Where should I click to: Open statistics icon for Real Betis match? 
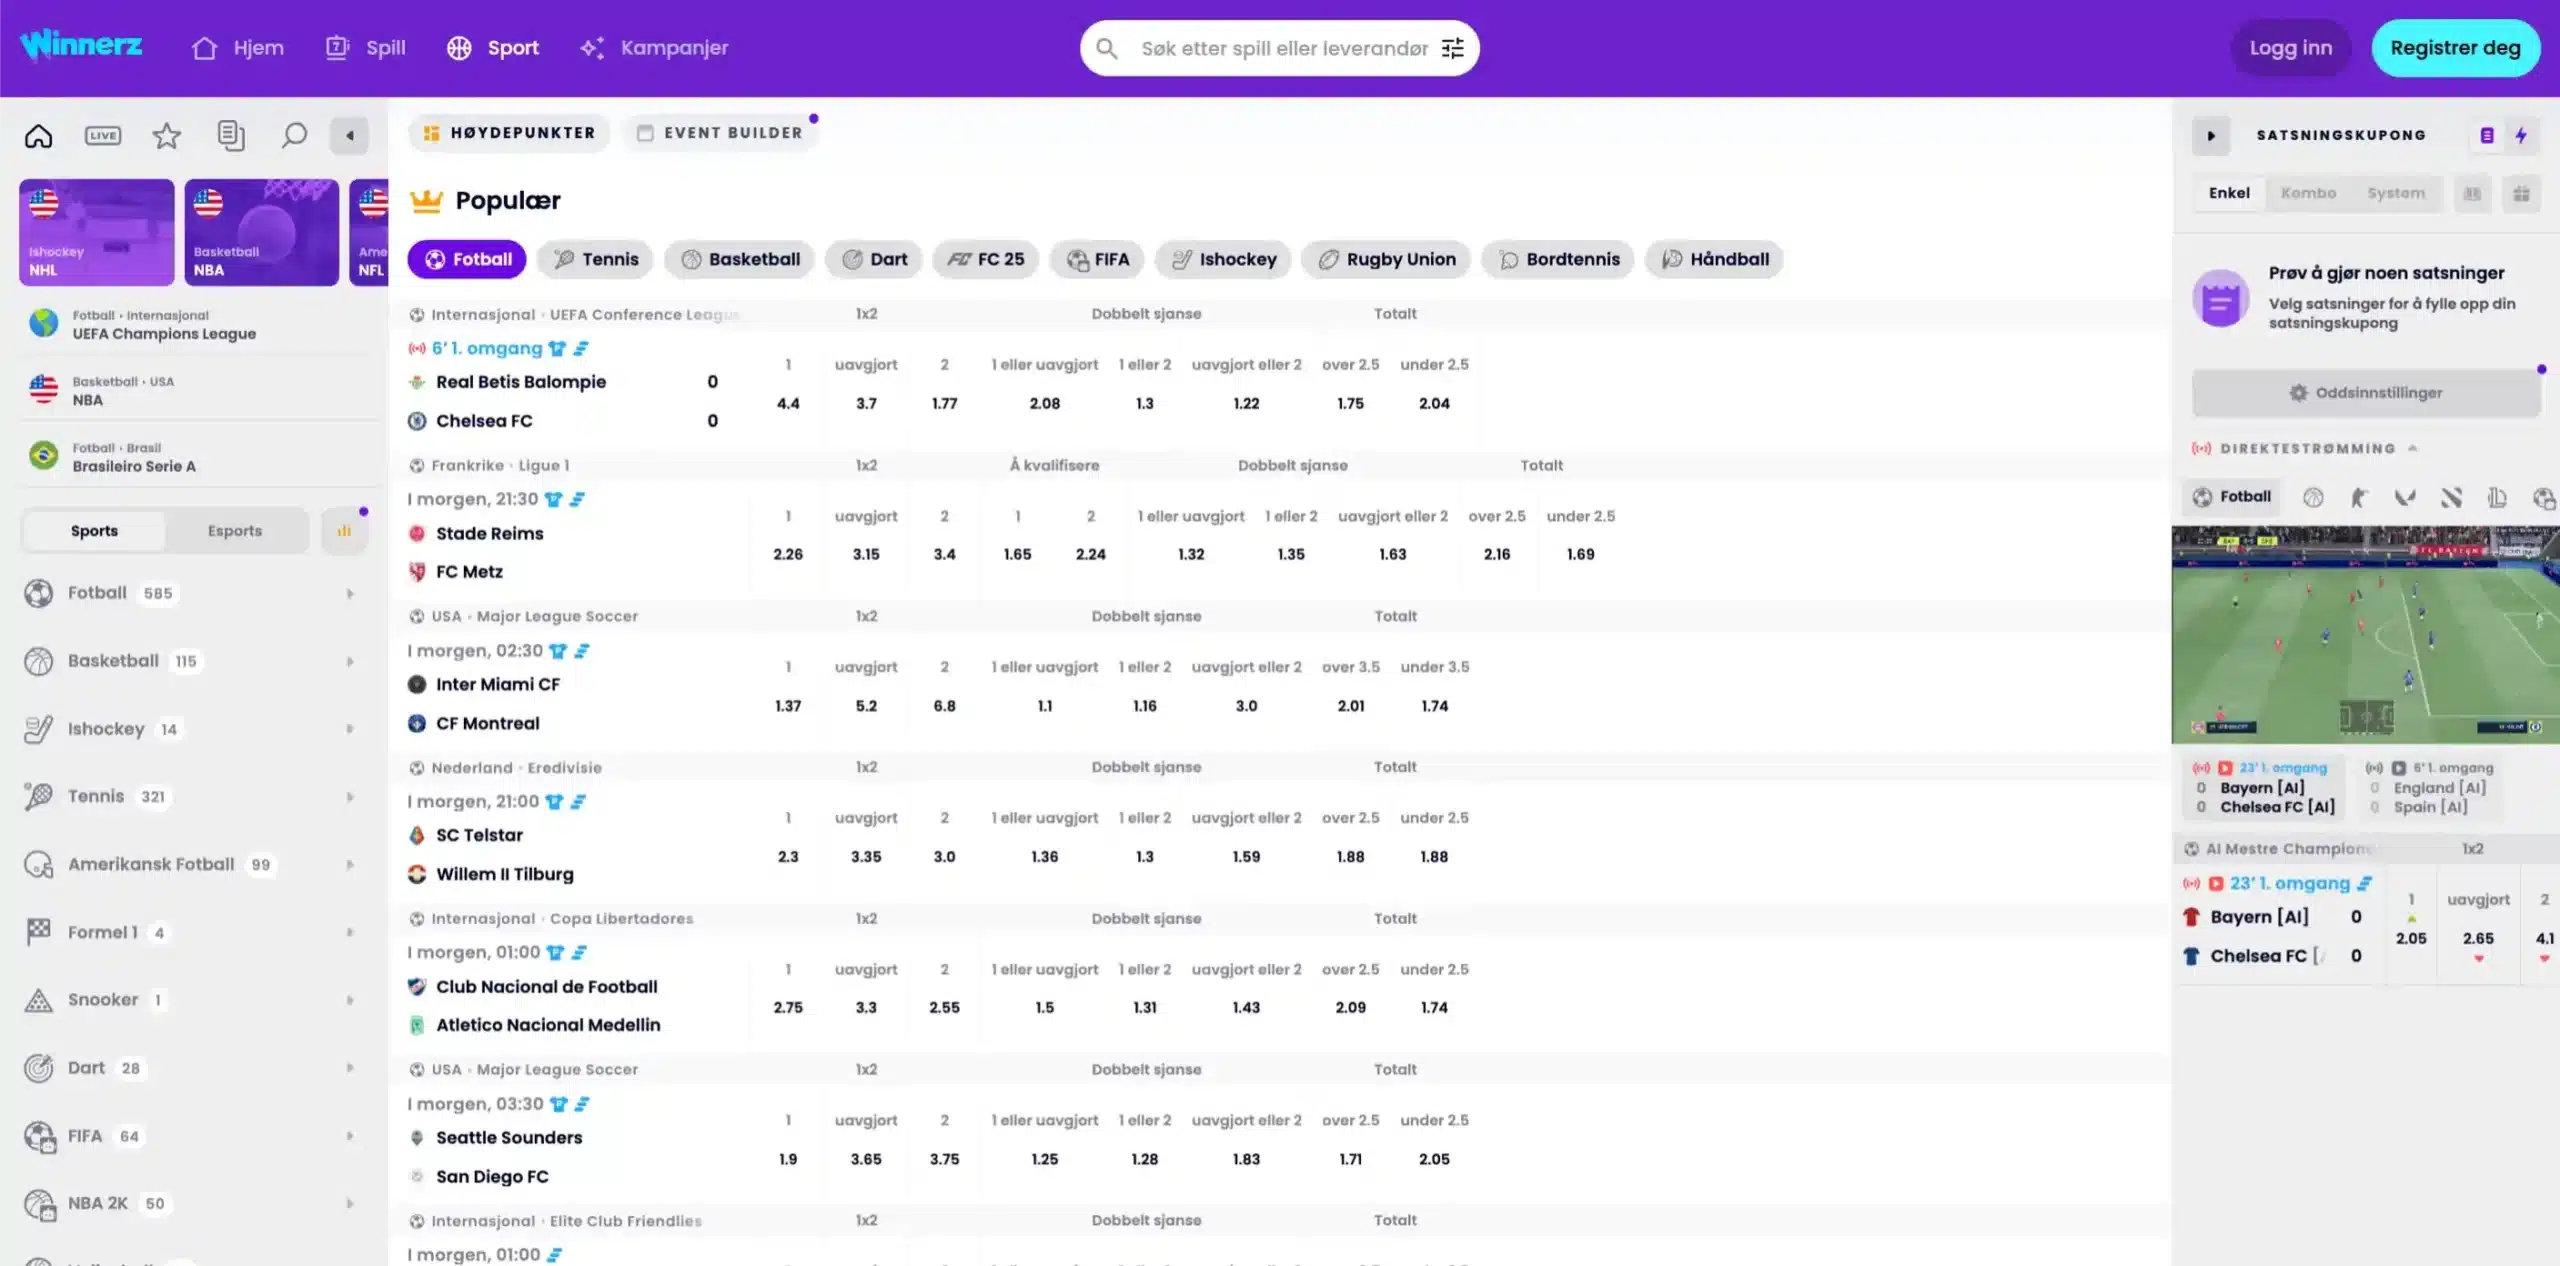(x=581, y=349)
